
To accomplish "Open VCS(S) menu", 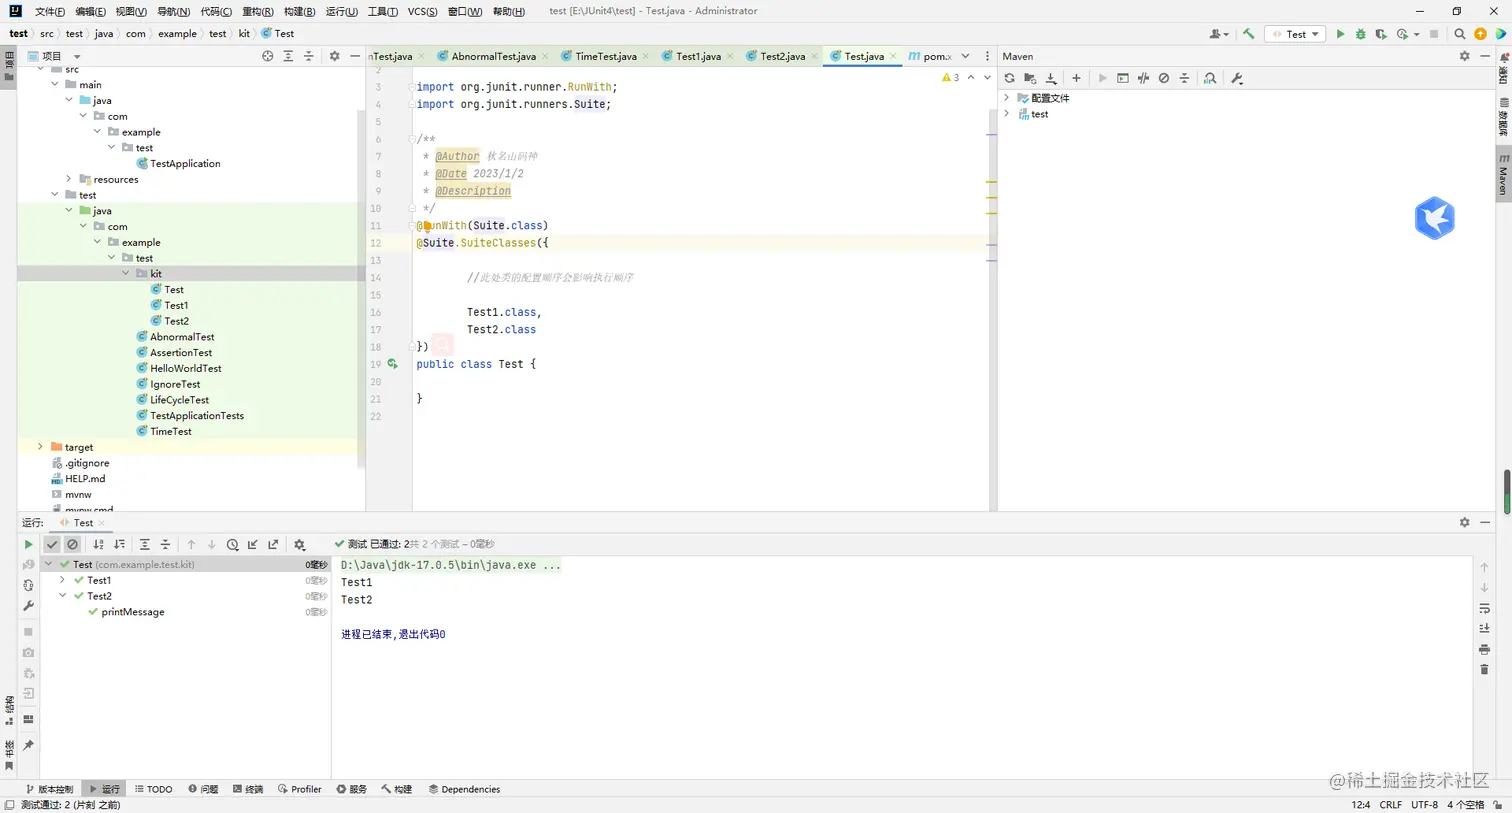I will pyautogui.click(x=422, y=11).
